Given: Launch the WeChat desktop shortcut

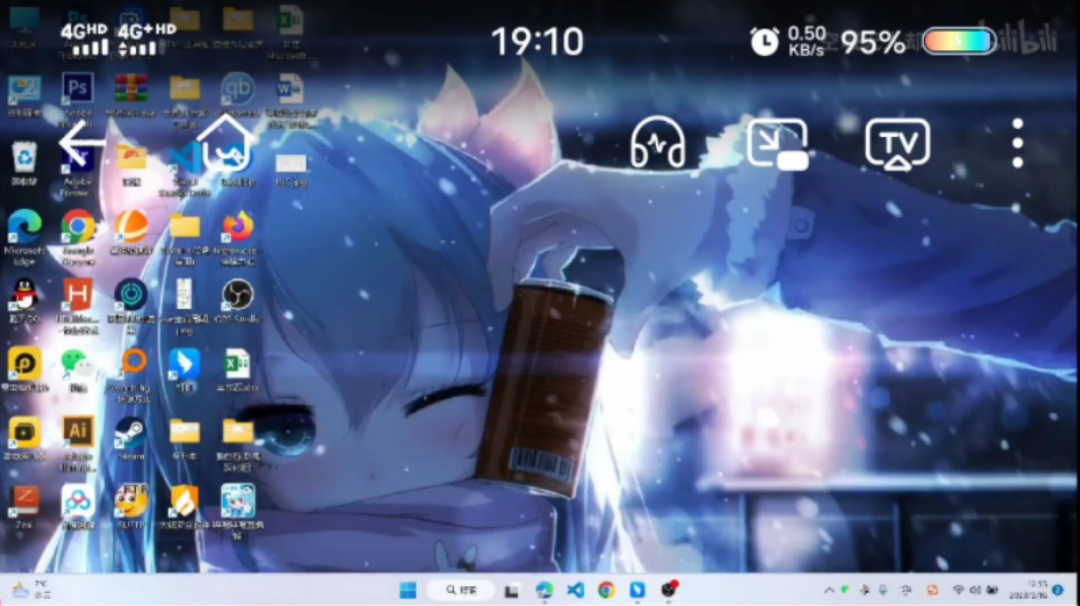Looking at the screenshot, I should [75, 362].
